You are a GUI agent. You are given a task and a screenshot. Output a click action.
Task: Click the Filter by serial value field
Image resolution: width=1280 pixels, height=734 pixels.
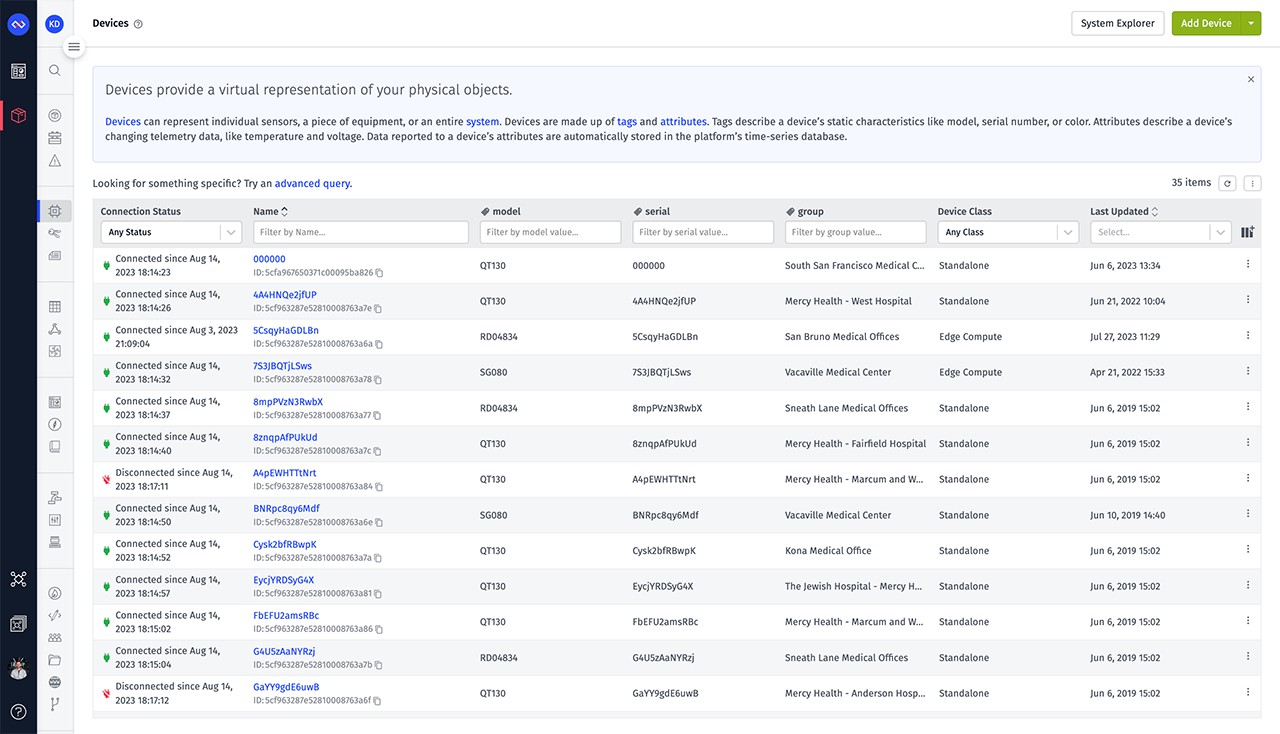[703, 232]
